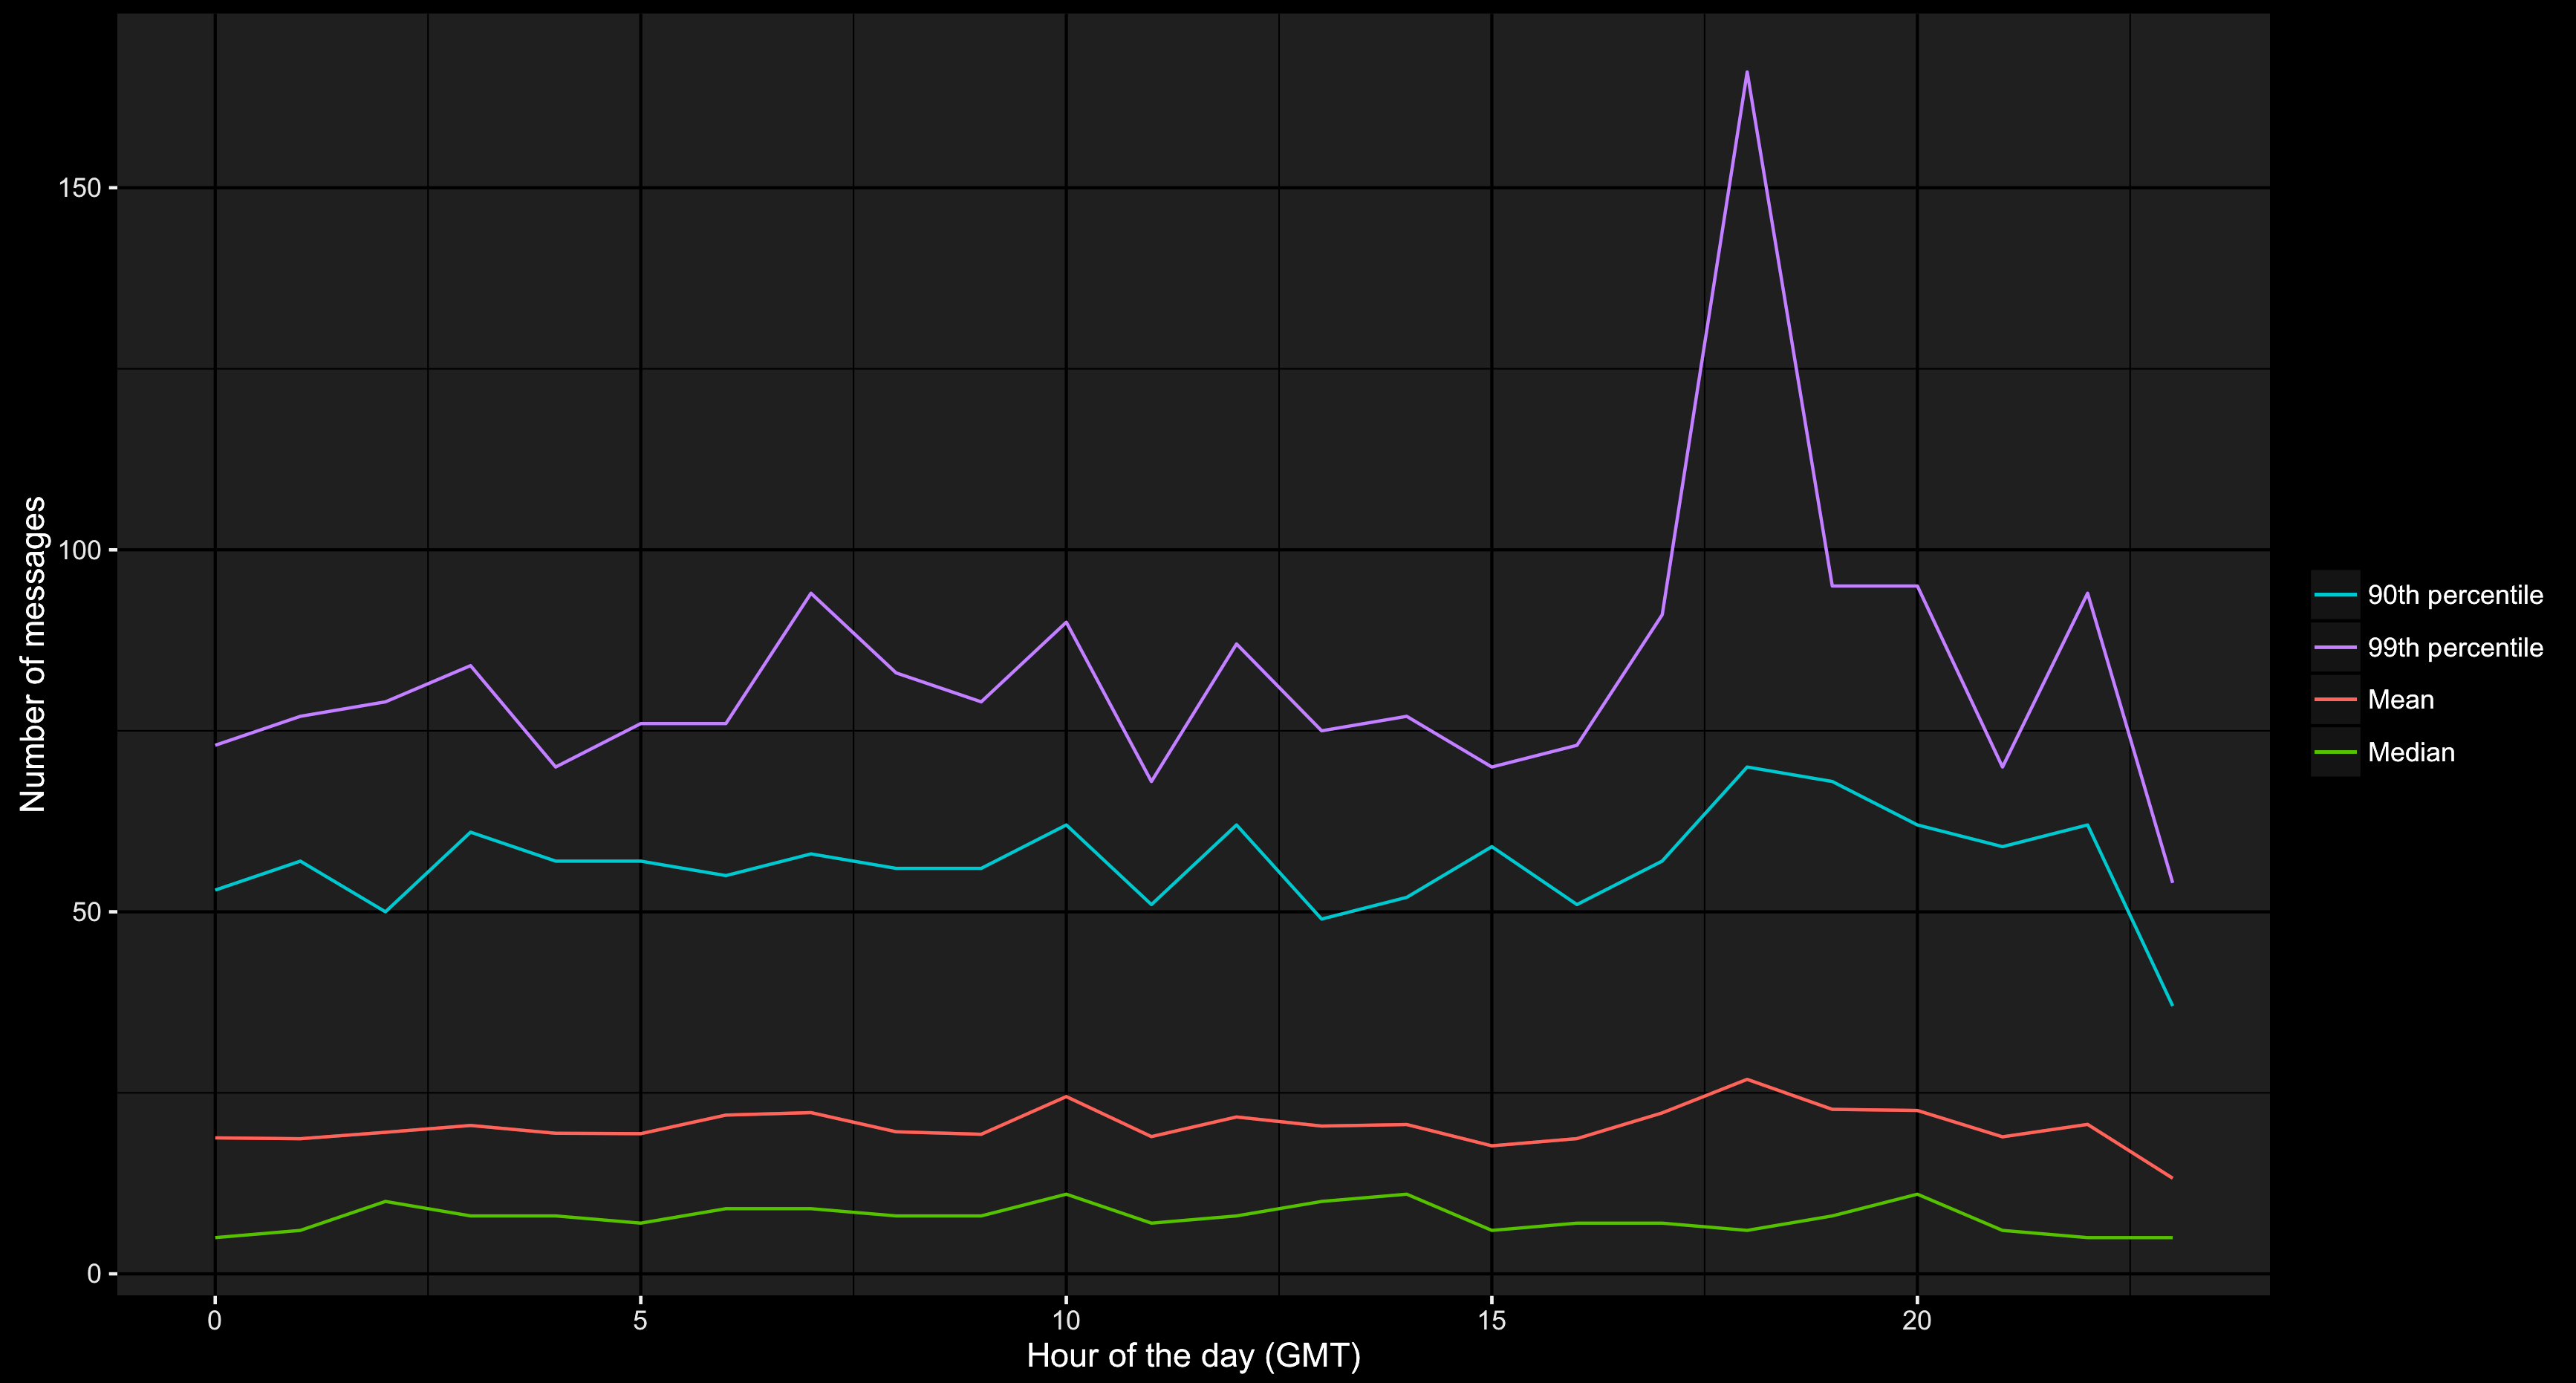The width and height of the screenshot is (2576, 1383).
Task: Click the x-axis tick label 0
Action: coord(215,1320)
